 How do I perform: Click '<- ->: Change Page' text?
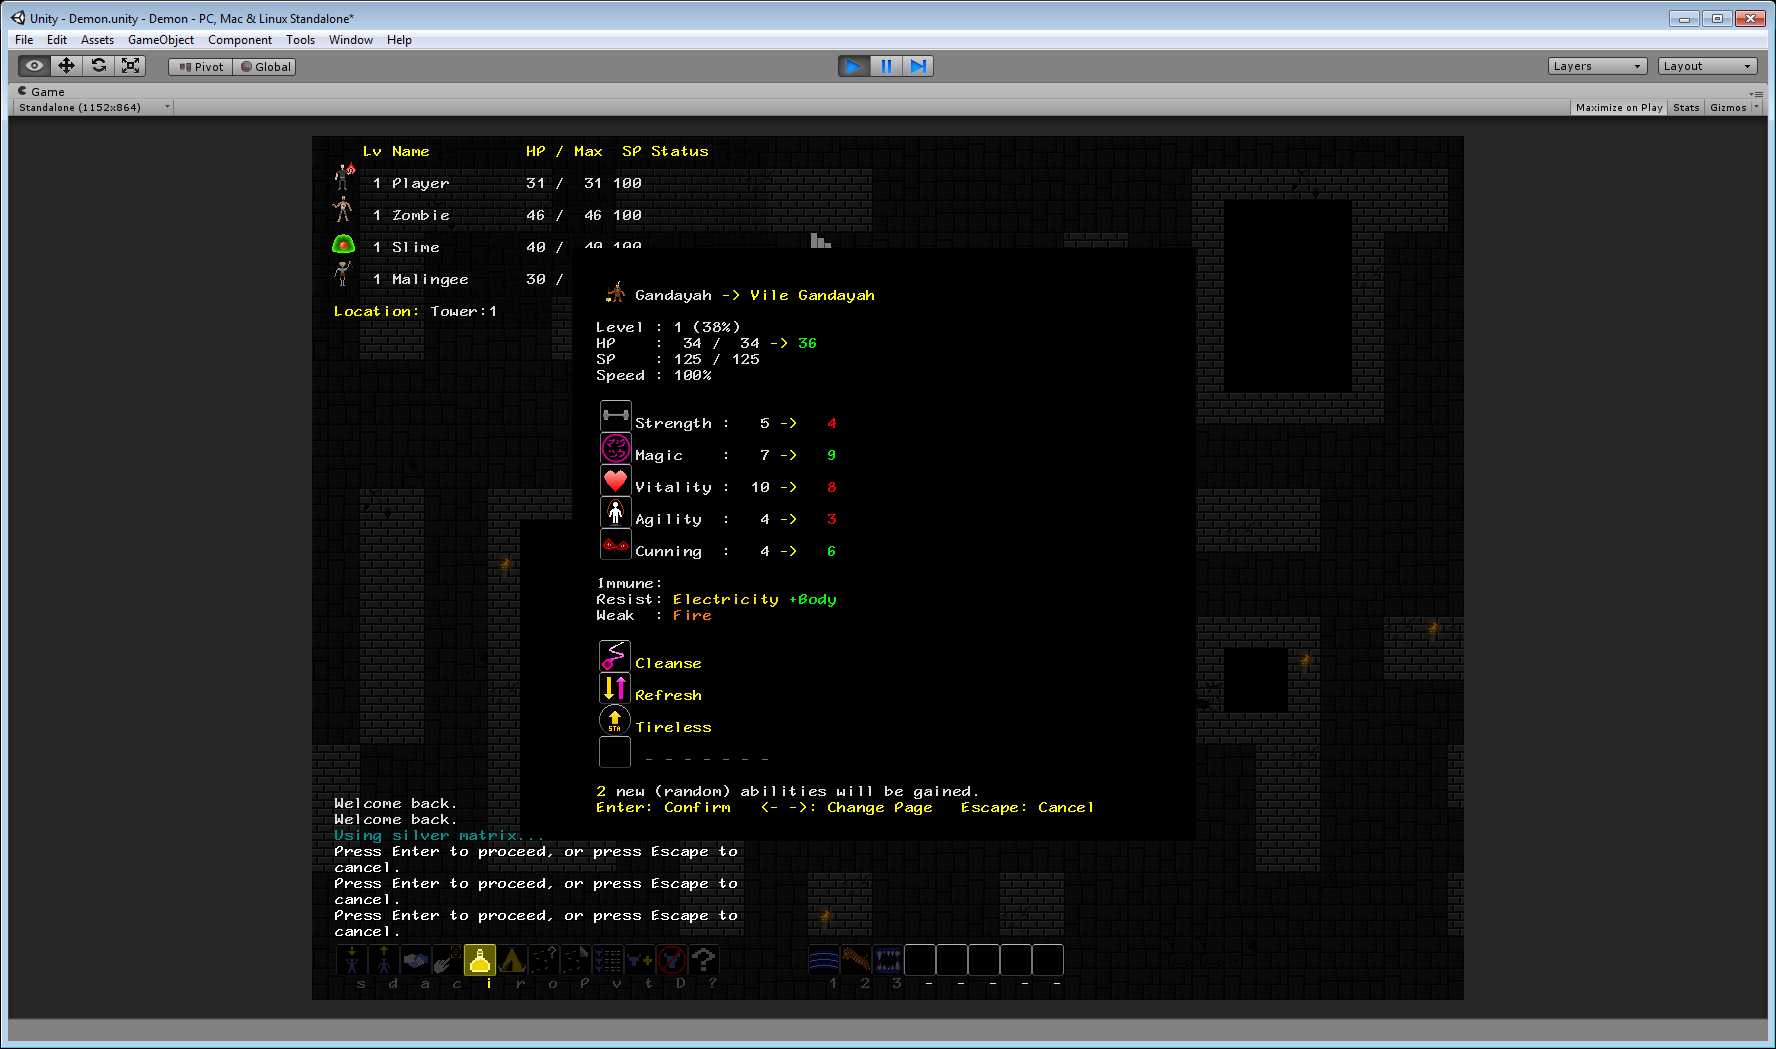846,807
